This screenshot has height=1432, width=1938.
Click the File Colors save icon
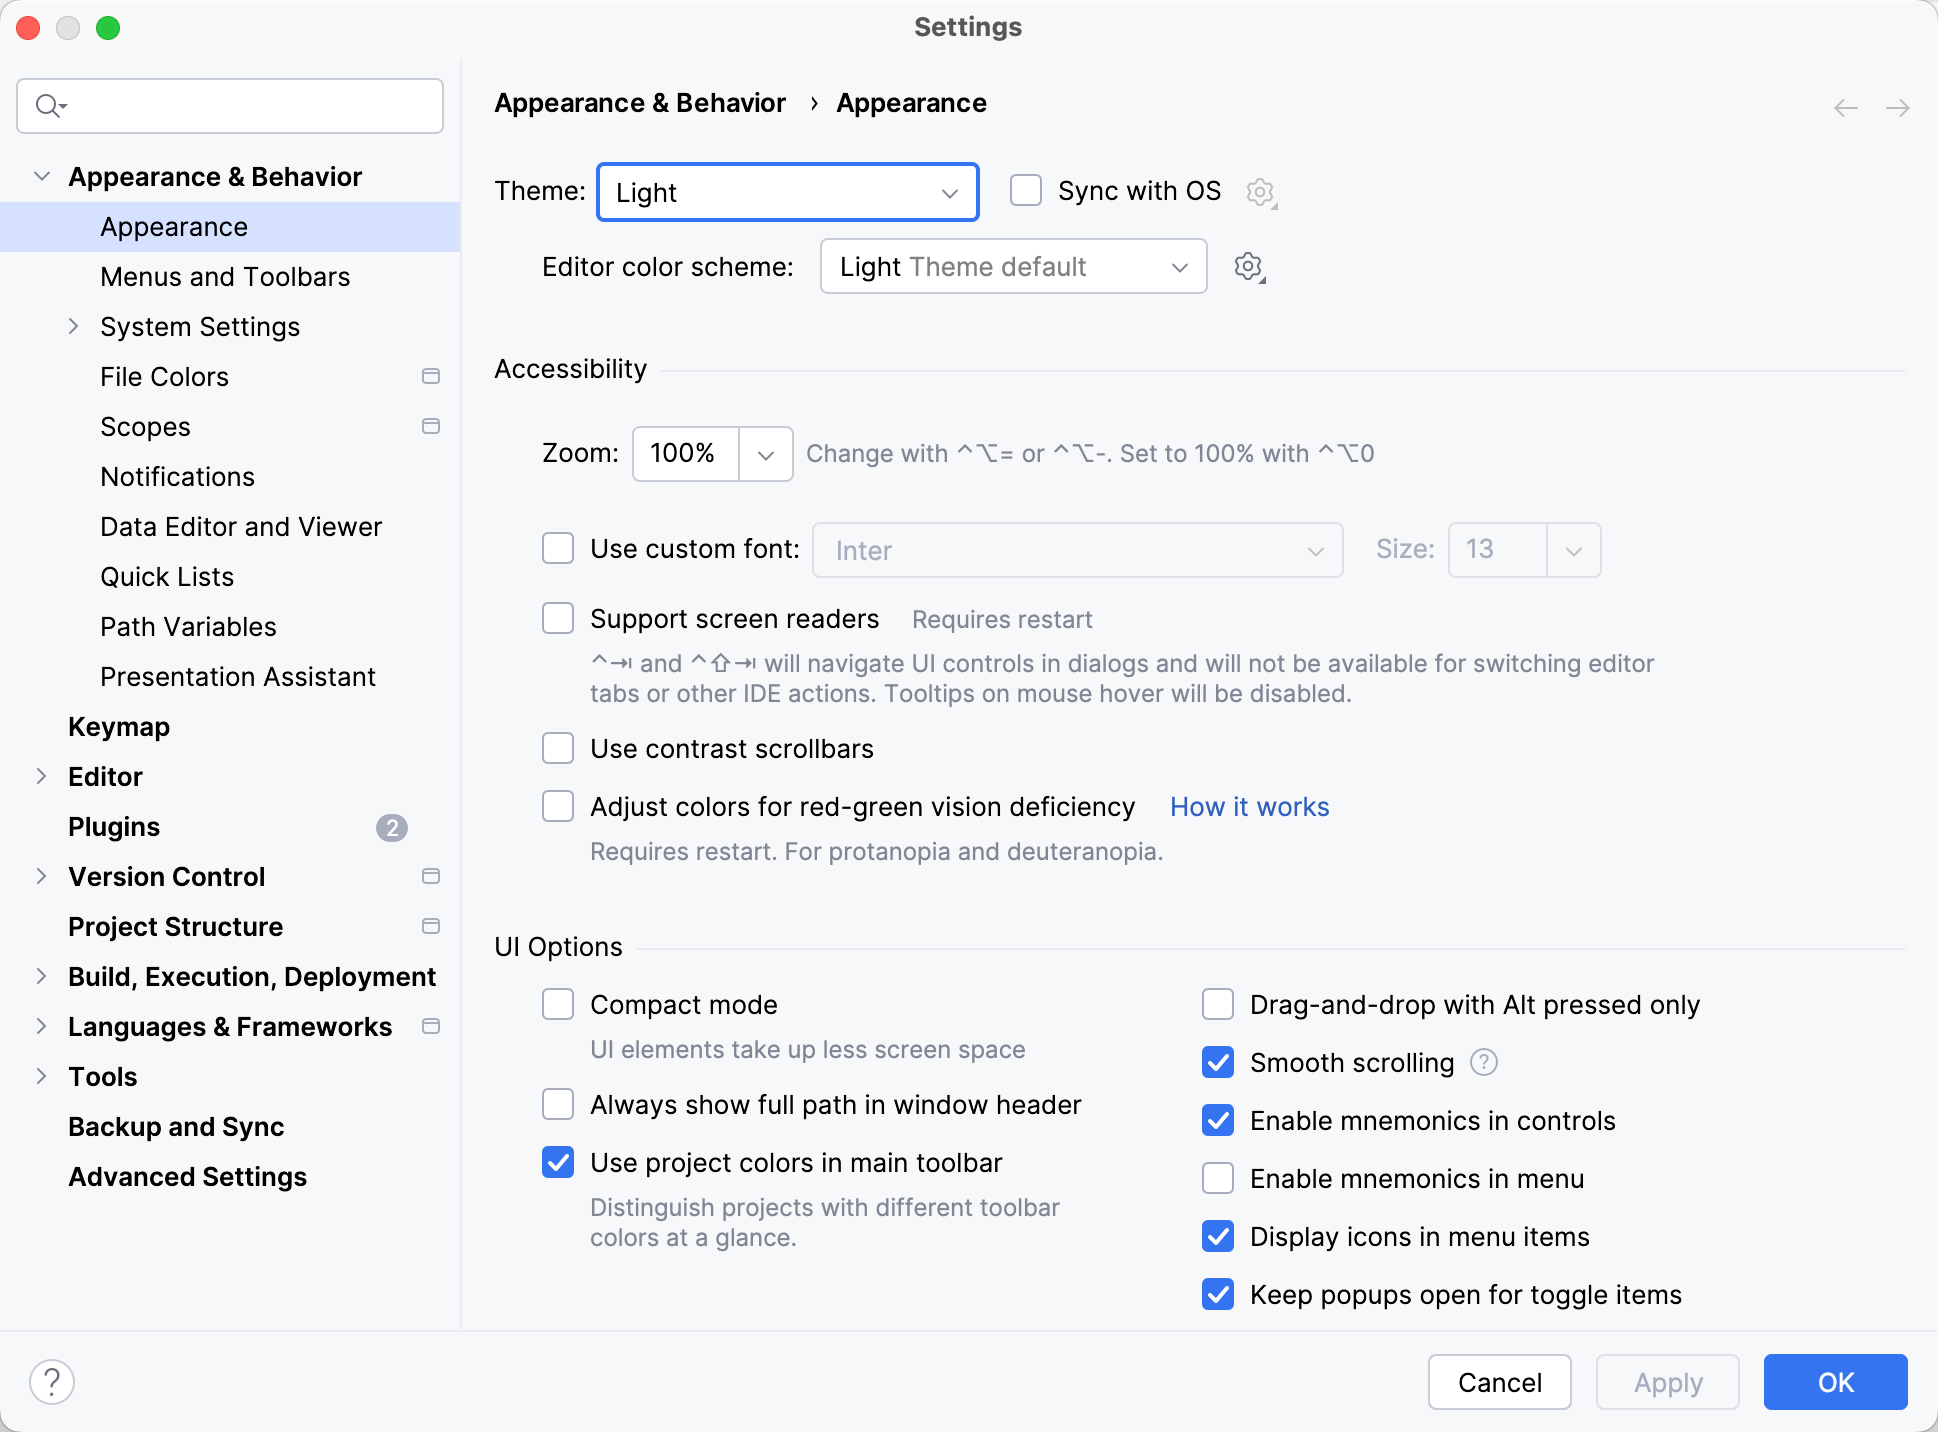(x=430, y=376)
